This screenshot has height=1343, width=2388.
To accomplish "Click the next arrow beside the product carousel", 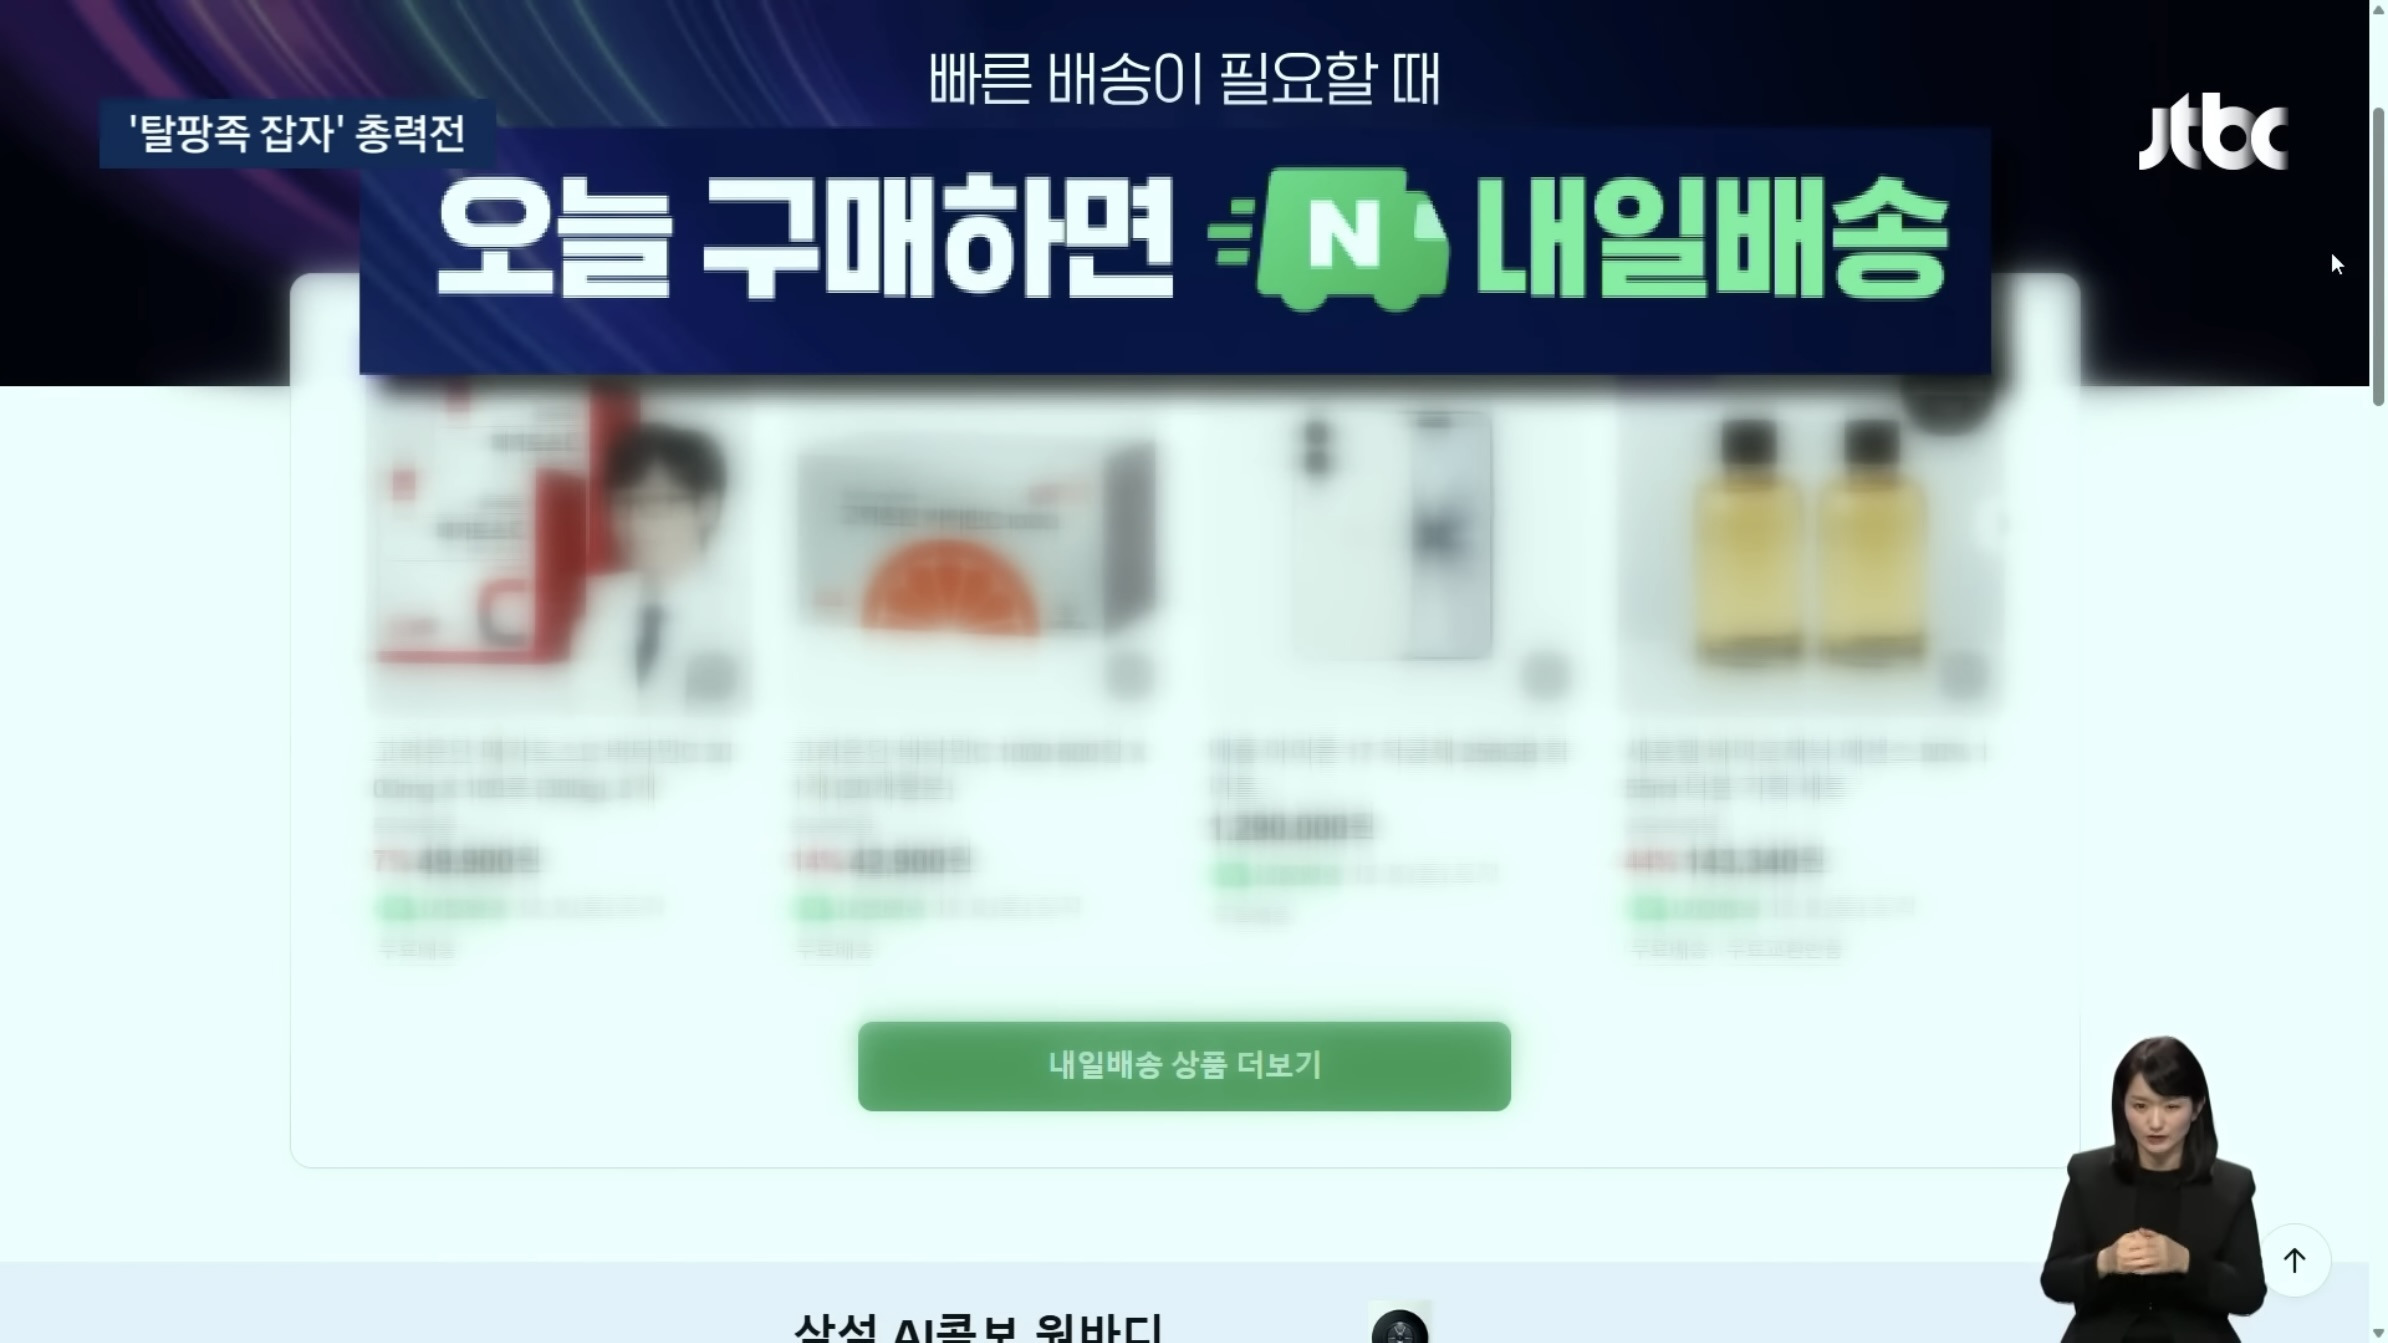I will (x=2001, y=523).
